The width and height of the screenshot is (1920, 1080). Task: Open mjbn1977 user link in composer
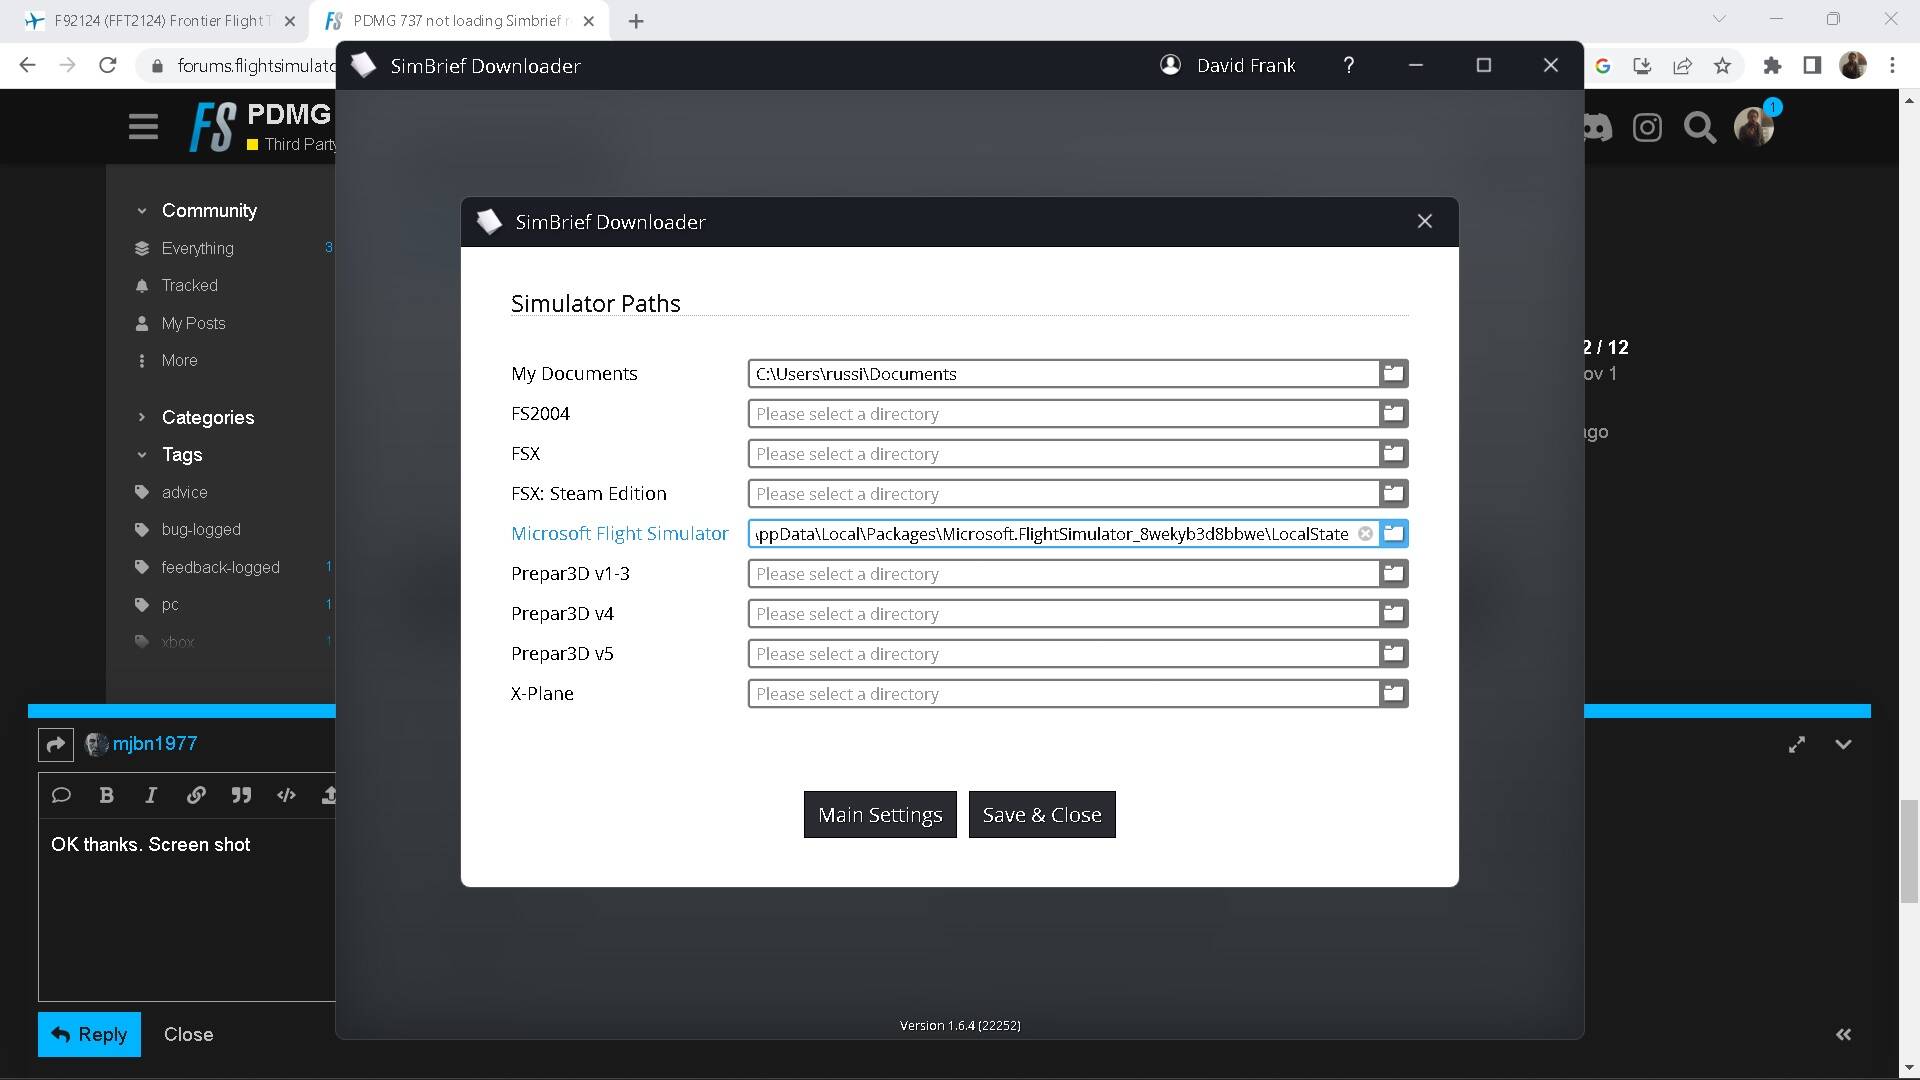pyautogui.click(x=154, y=744)
